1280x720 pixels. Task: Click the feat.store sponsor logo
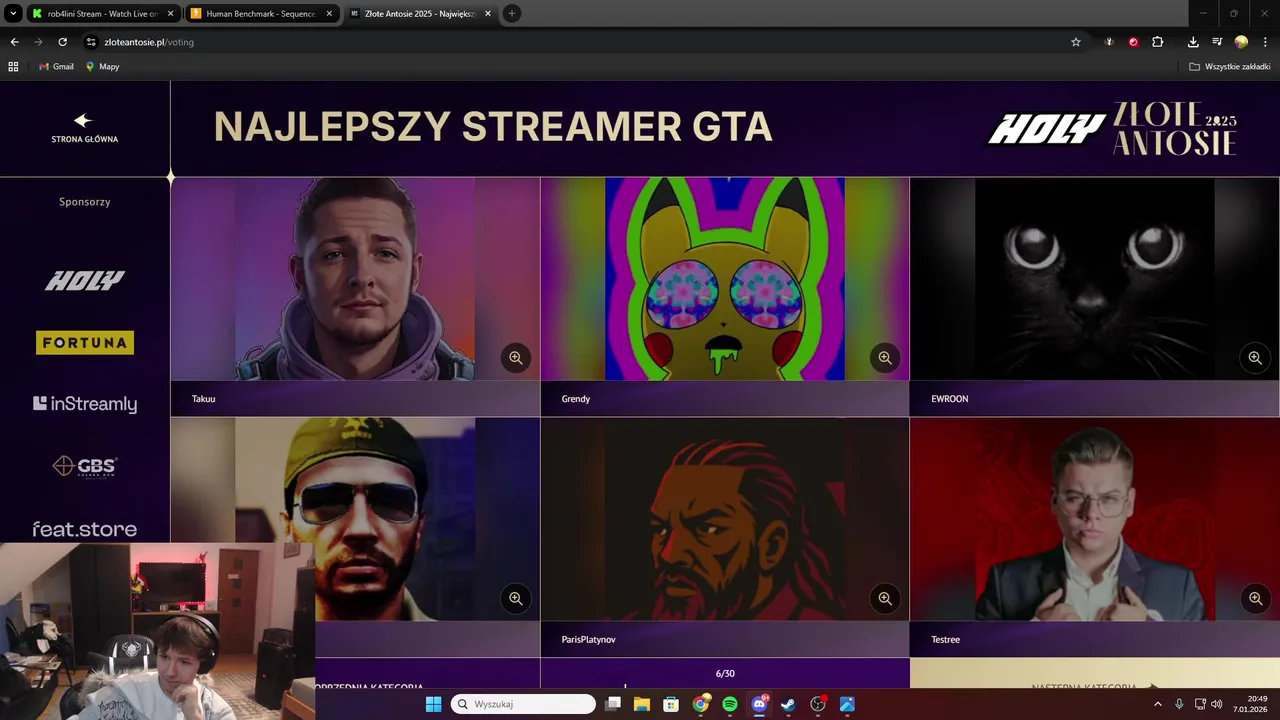coord(85,529)
